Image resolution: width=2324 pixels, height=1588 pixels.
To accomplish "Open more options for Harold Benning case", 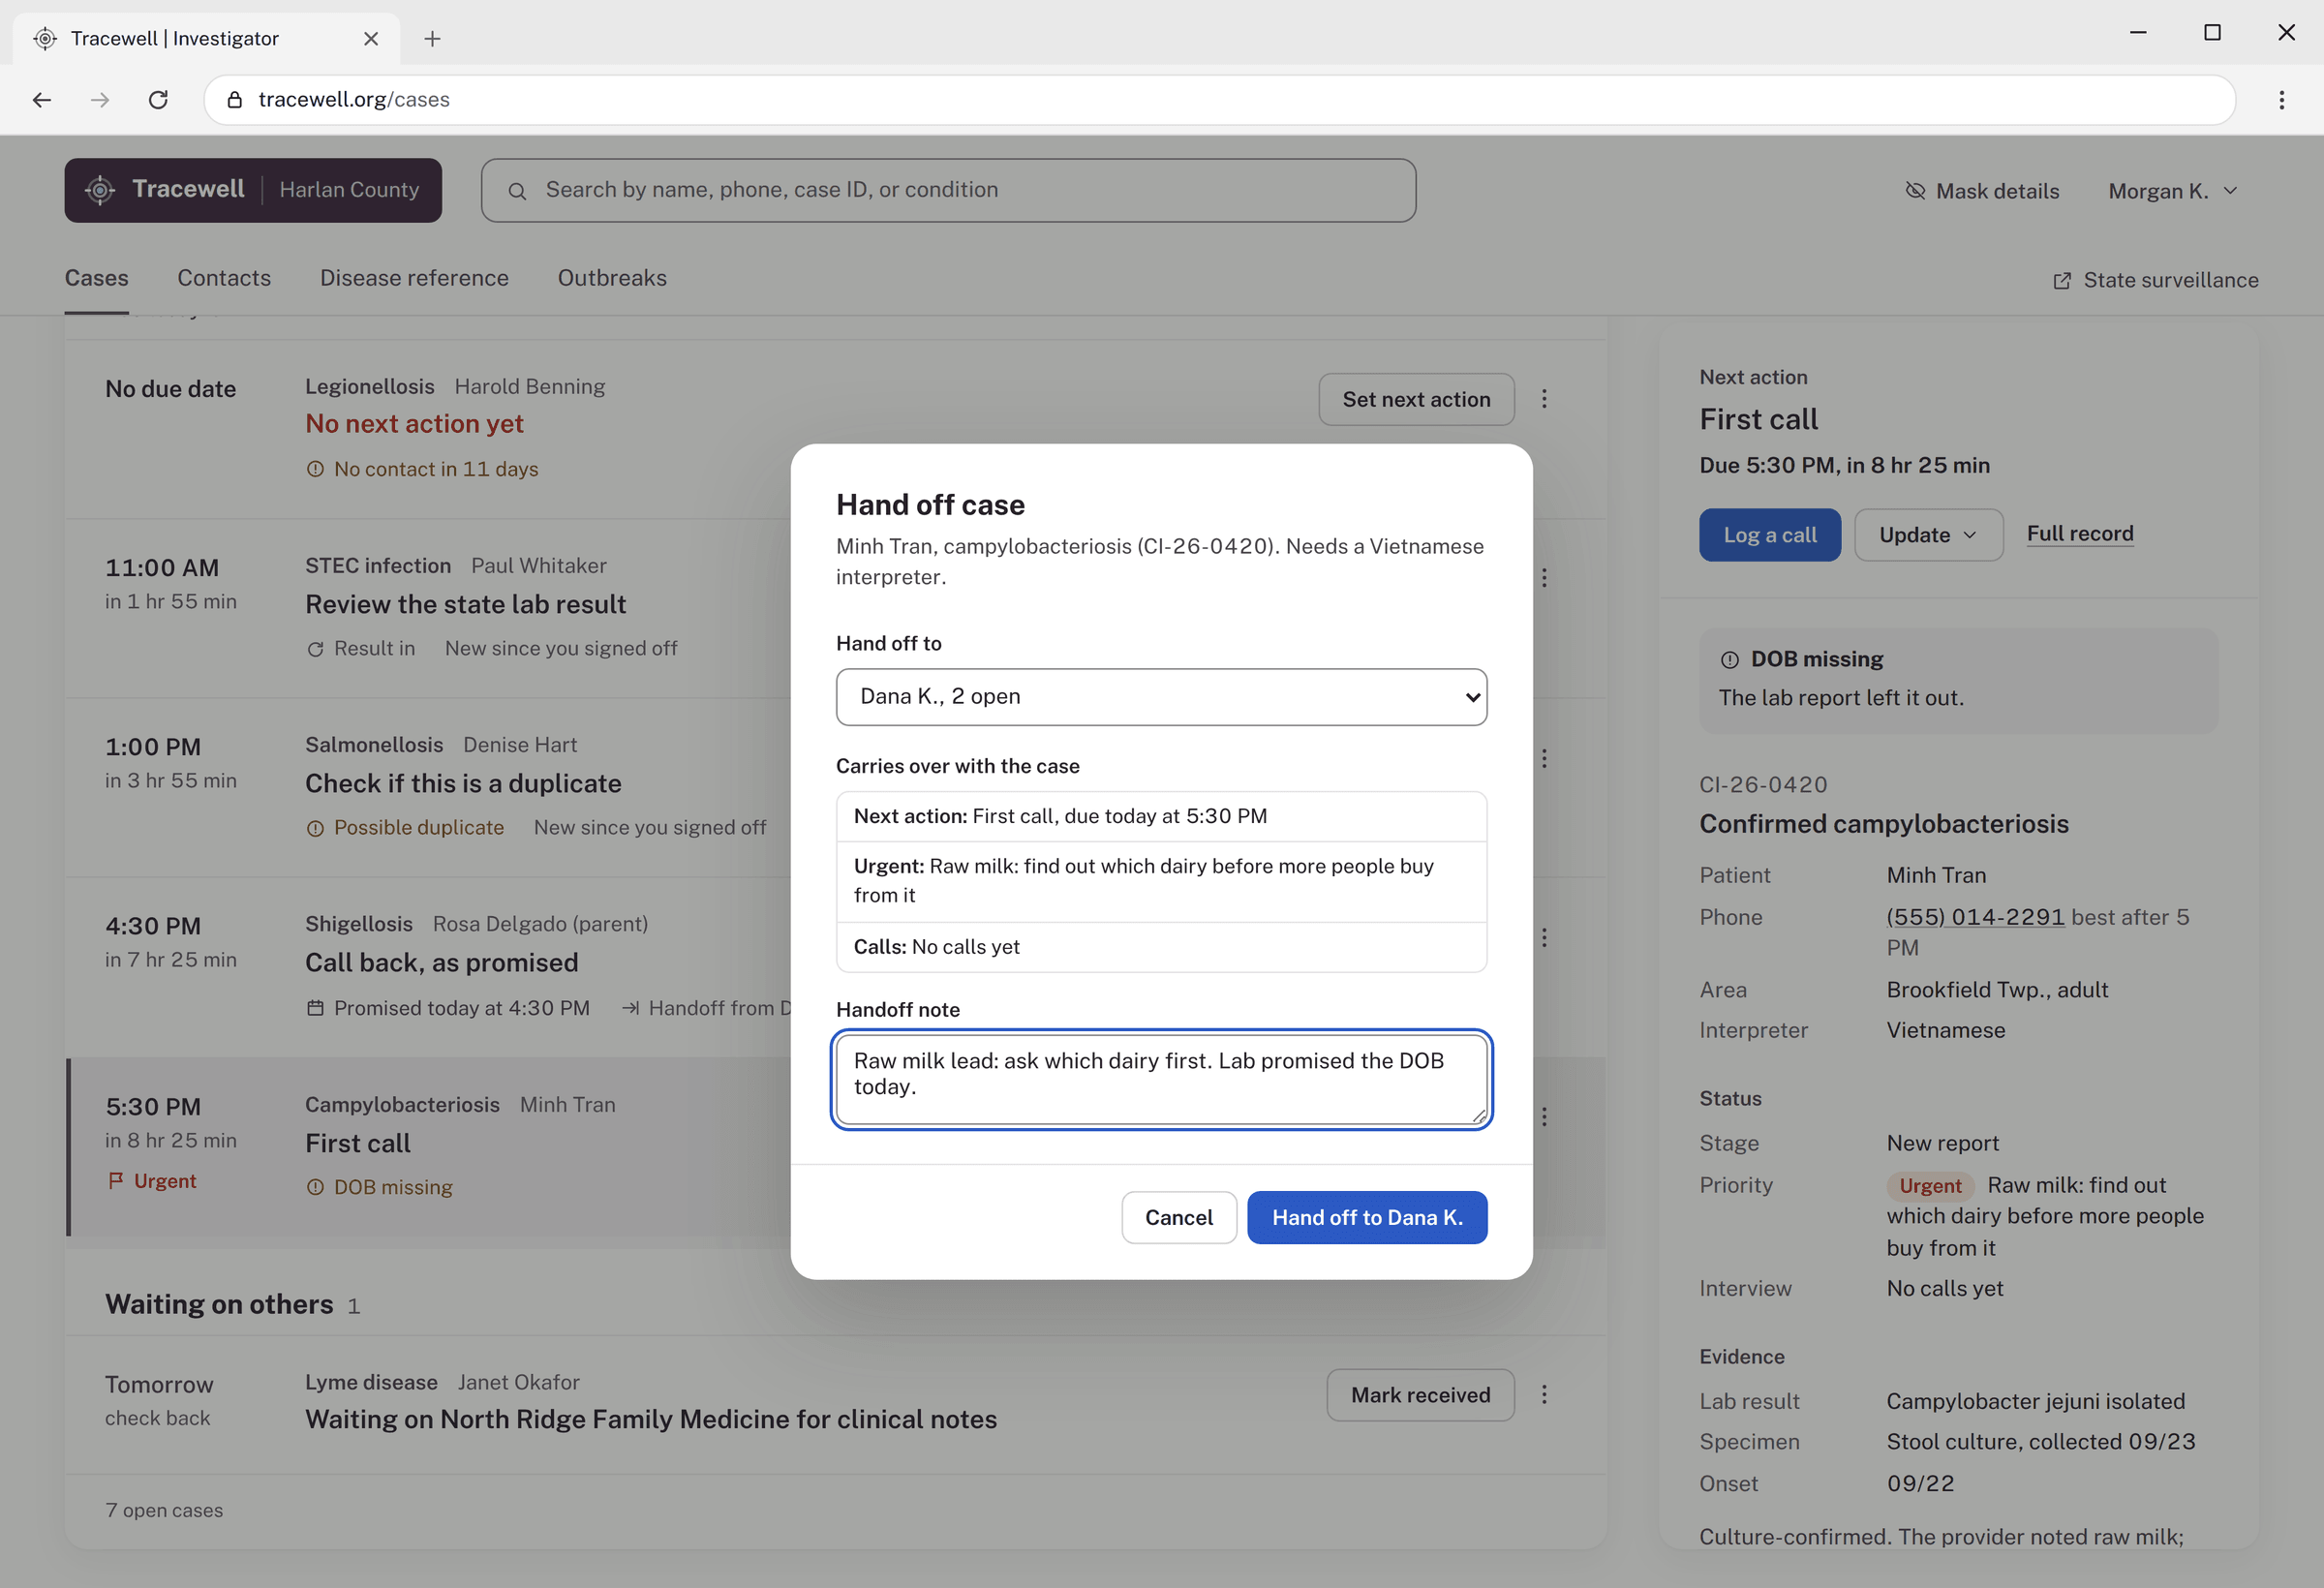I will coord(1544,399).
